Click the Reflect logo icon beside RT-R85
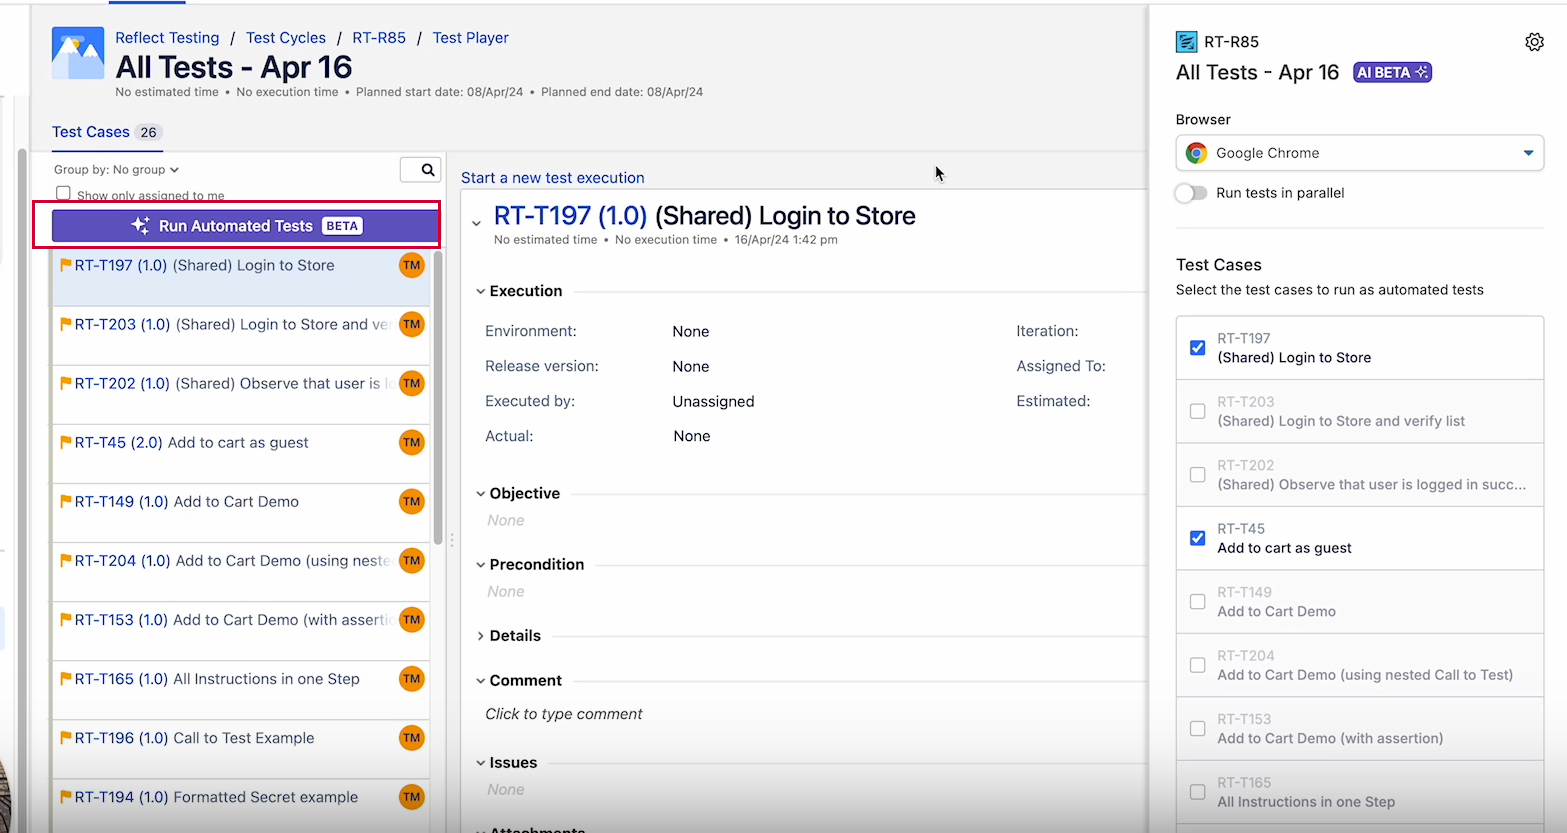1567x833 pixels. tap(1187, 42)
